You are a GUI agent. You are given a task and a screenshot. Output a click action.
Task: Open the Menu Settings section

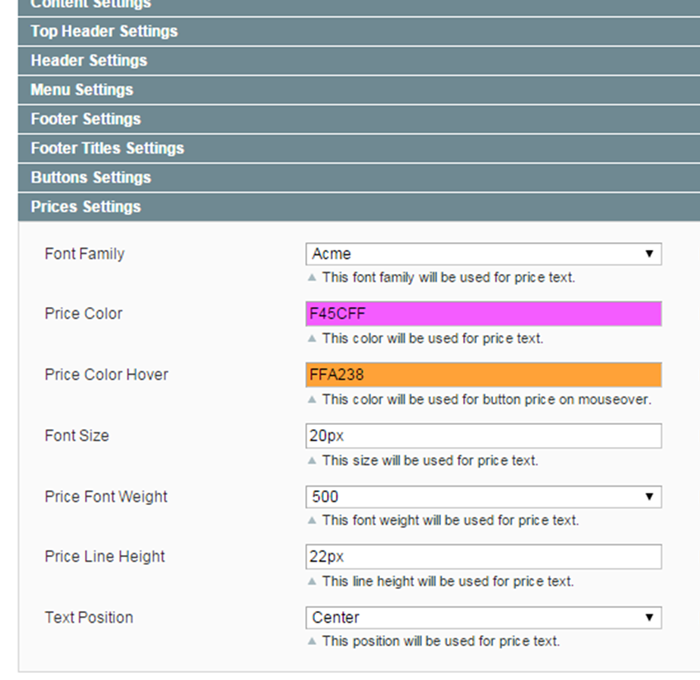tap(359, 90)
